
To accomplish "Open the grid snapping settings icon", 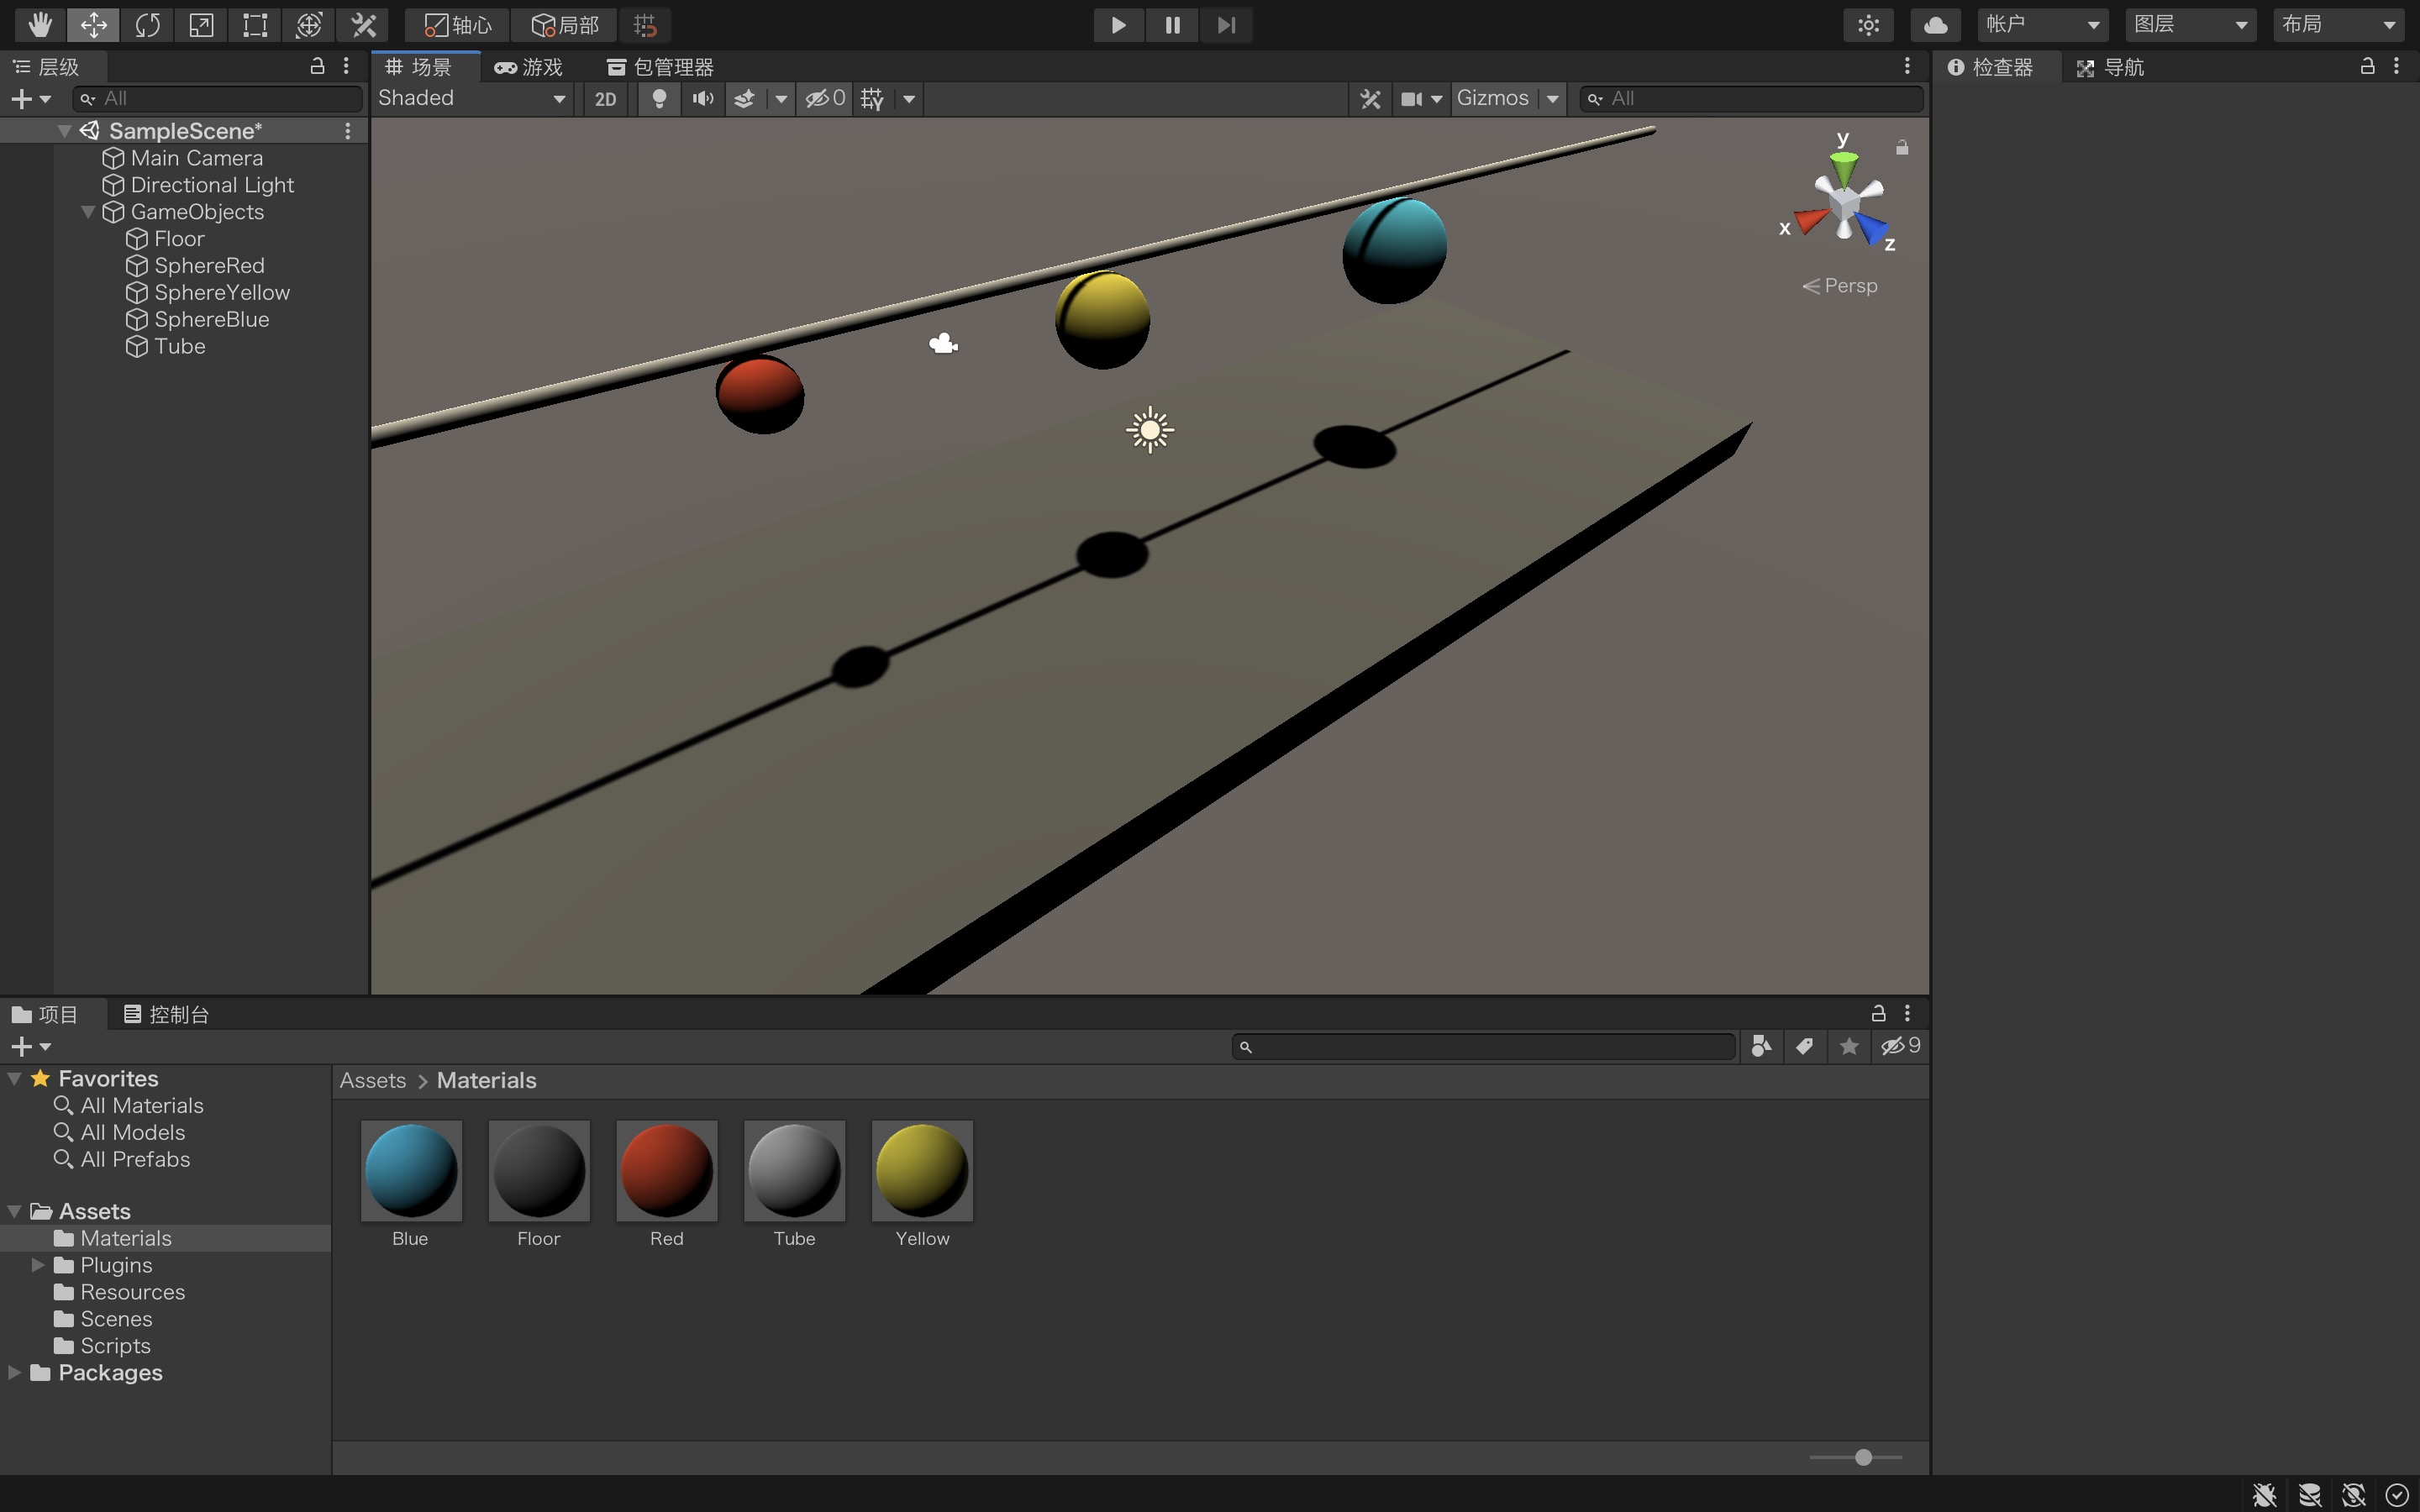I will [x=646, y=25].
